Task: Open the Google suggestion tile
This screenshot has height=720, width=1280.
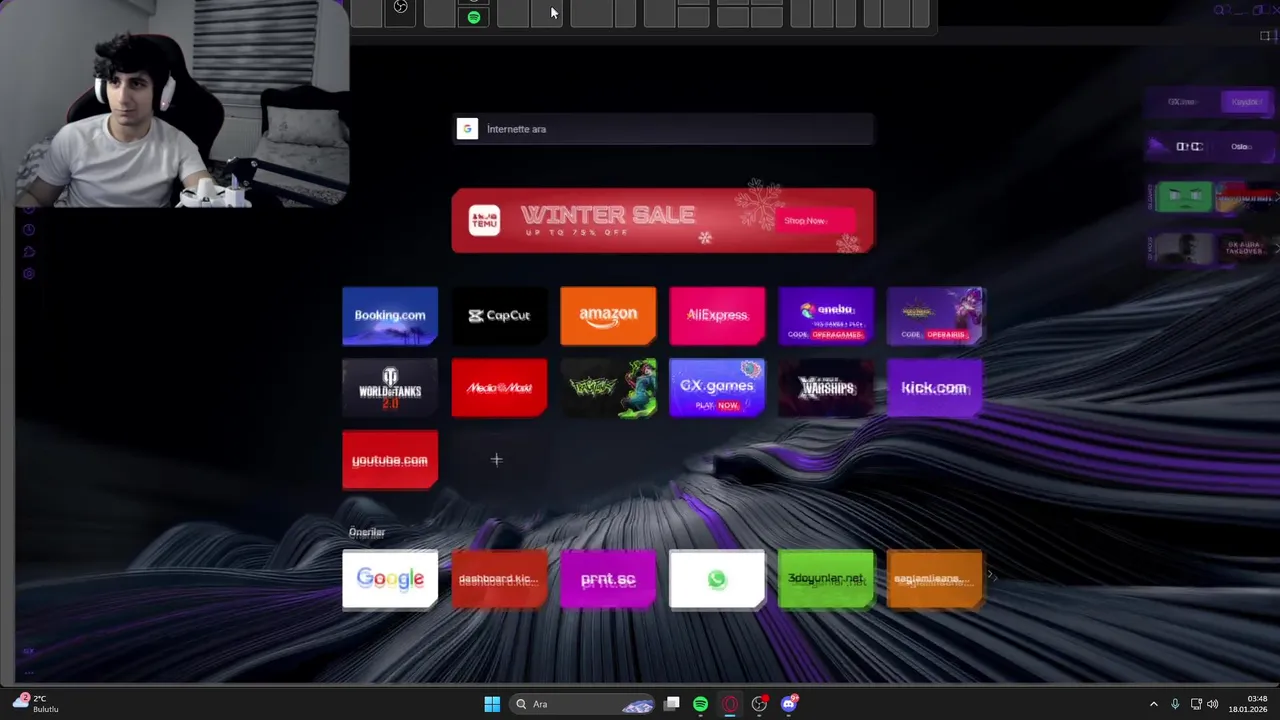Action: (390, 579)
